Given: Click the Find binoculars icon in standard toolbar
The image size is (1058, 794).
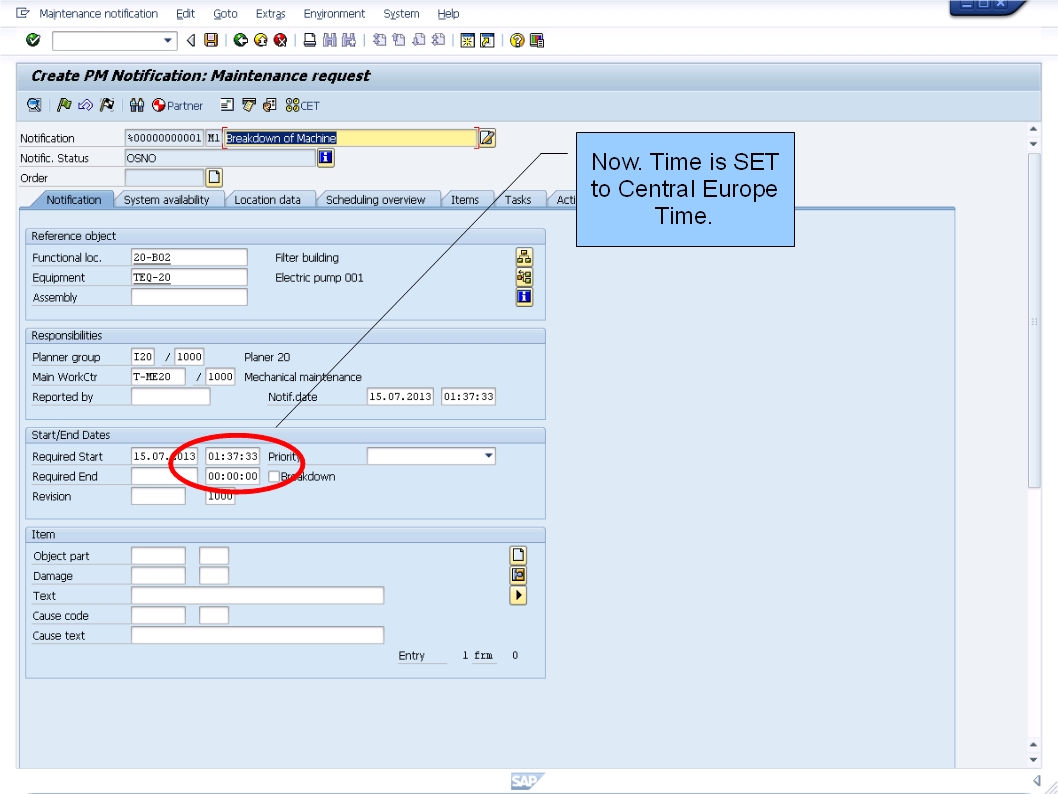Looking at the screenshot, I should pos(329,40).
